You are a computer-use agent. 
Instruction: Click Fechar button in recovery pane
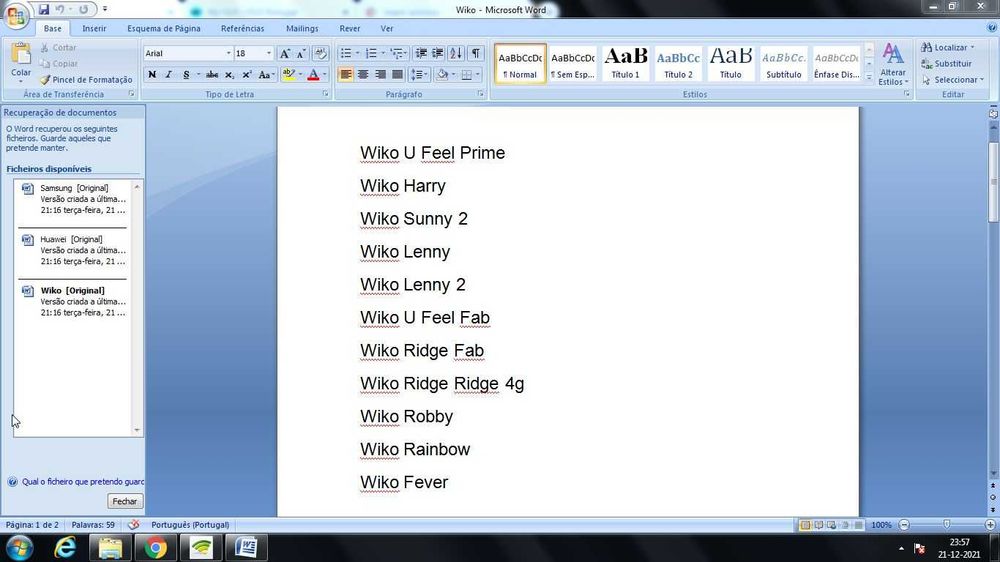tap(125, 501)
